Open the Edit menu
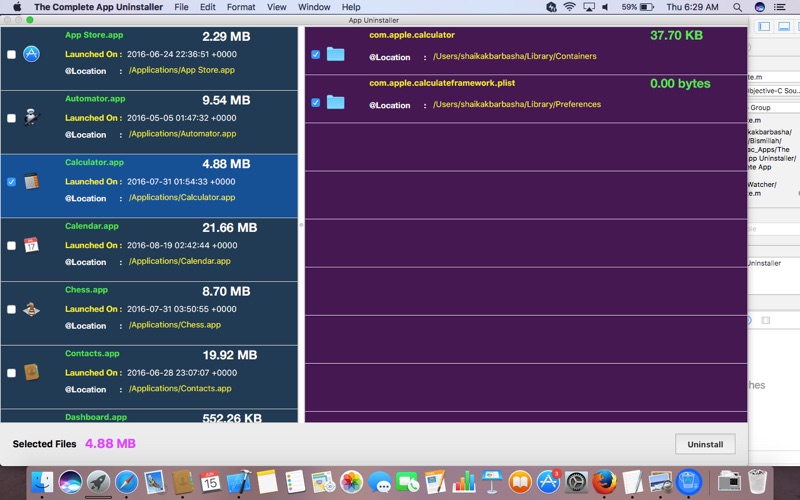 click(208, 7)
